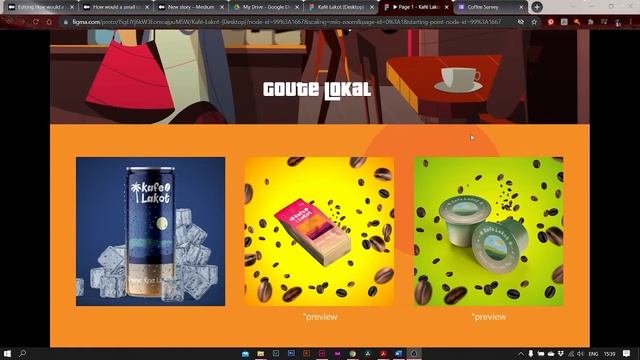This screenshot has width=640, height=360.
Task: Switch to the 'How would a small' tab
Action: click(x=115, y=7)
